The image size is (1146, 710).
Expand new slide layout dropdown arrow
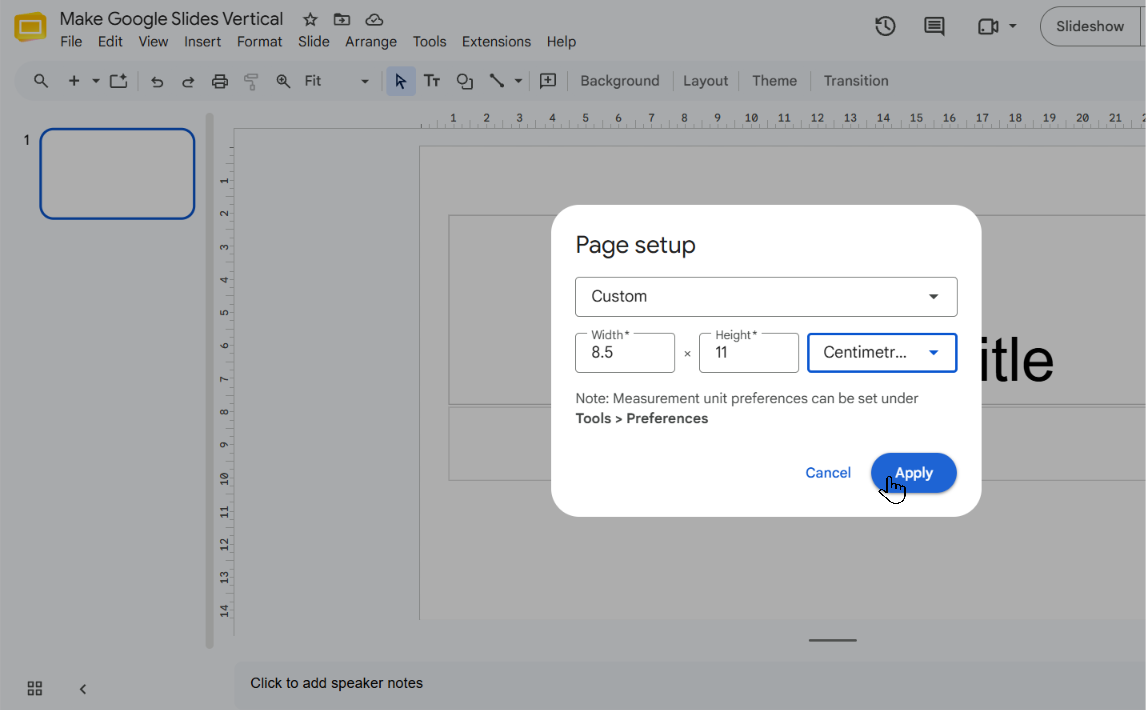tap(96, 81)
